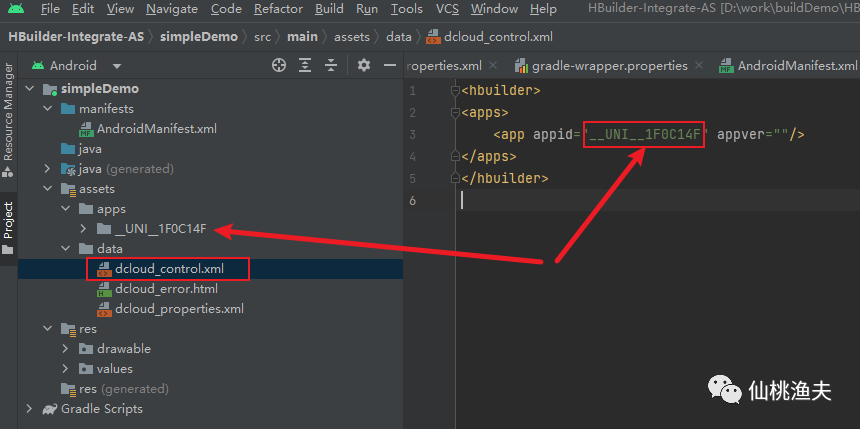This screenshot has width=860, height=429.
Task: Expand the java (generated) folder
Action: click(x=47, y=169)
